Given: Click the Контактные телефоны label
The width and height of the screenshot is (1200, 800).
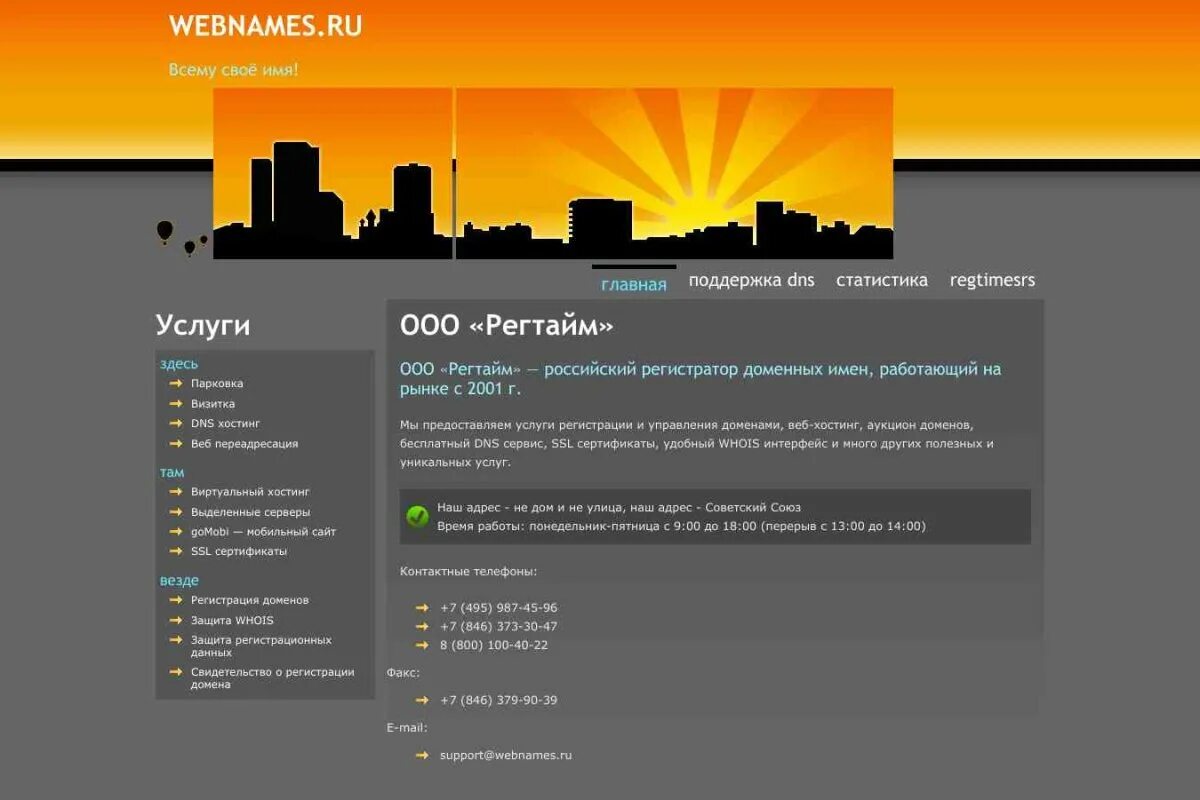Looking at the screenshot, I should 469,572.
